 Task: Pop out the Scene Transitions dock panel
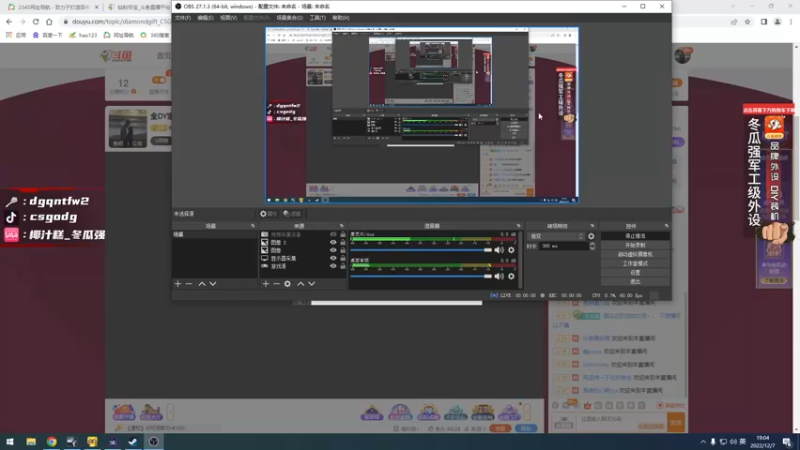point(592,226)
